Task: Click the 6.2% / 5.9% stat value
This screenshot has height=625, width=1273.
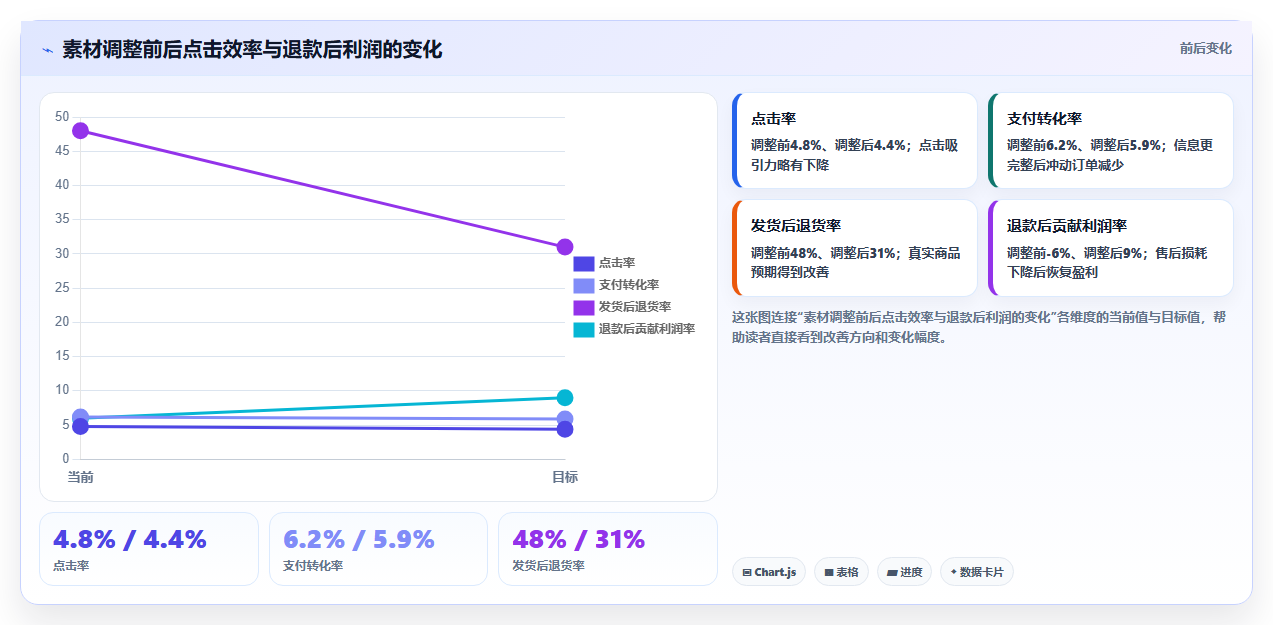Action: click(x=359, y=540)
